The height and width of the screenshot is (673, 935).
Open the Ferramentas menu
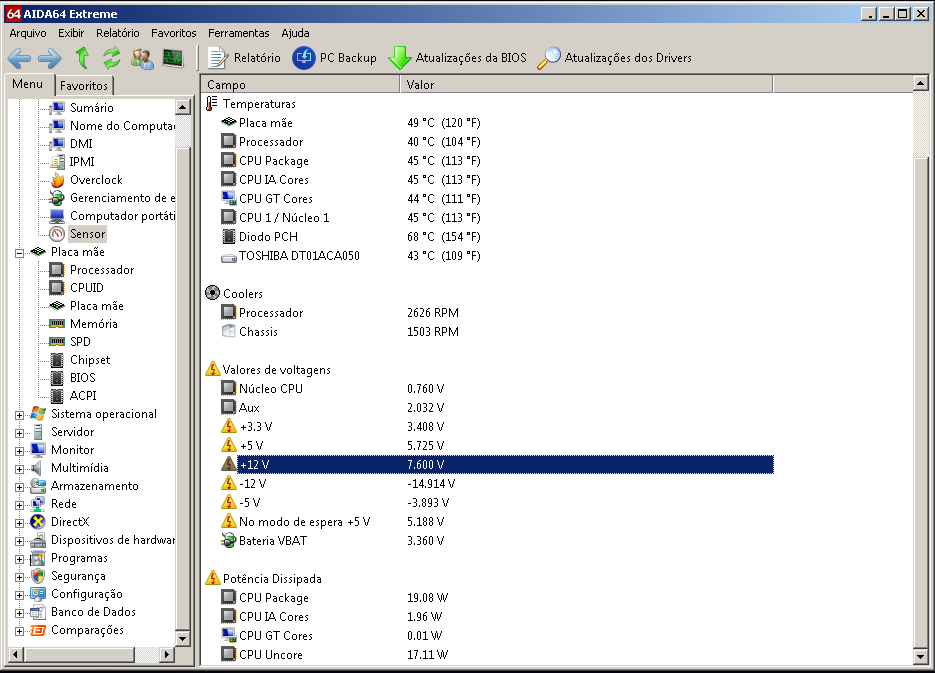239,33
